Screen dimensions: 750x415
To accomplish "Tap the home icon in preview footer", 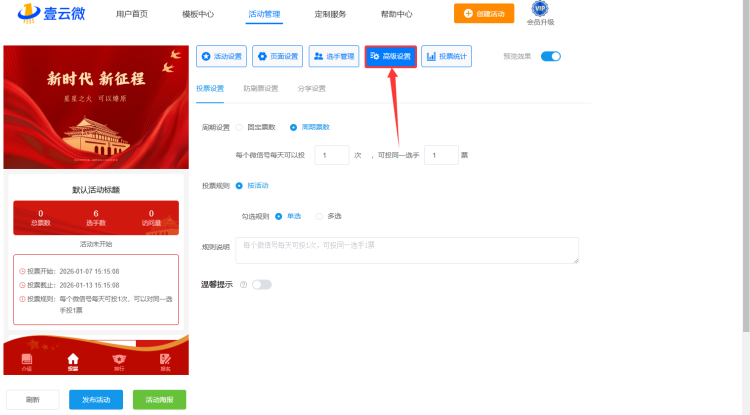I will click(72, 359).
